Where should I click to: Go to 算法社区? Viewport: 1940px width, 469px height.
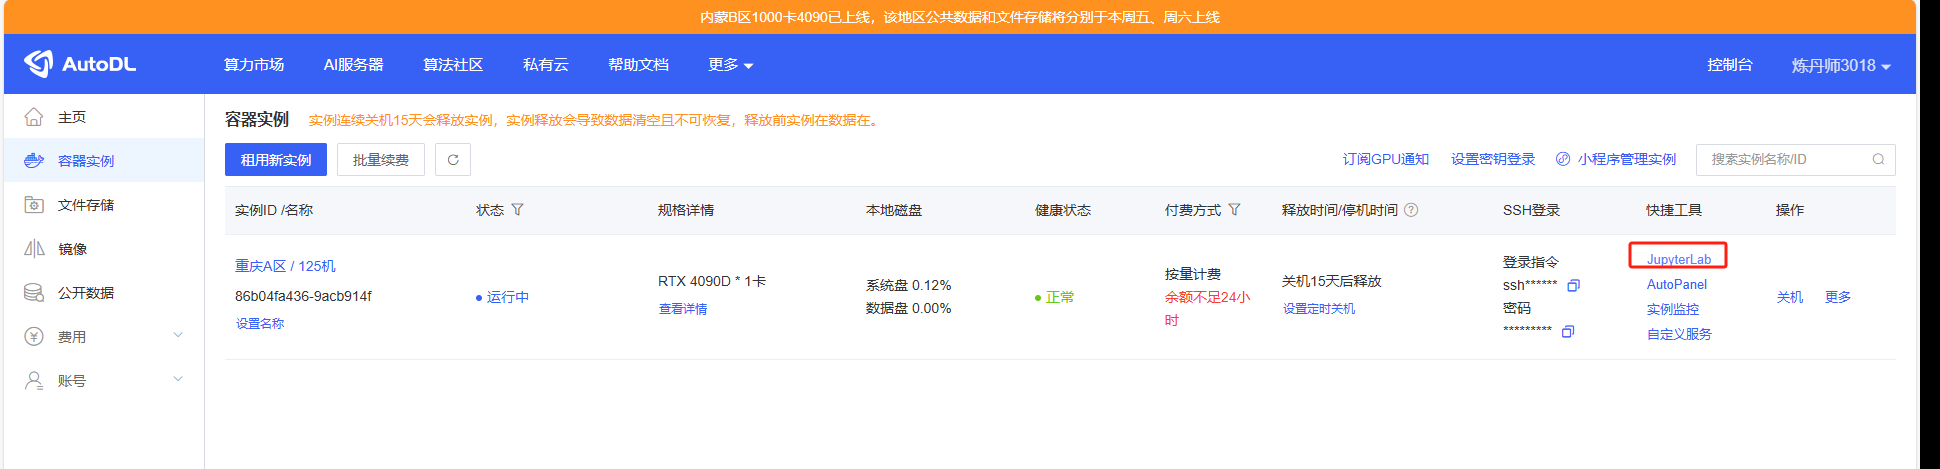tap(453, 65)
